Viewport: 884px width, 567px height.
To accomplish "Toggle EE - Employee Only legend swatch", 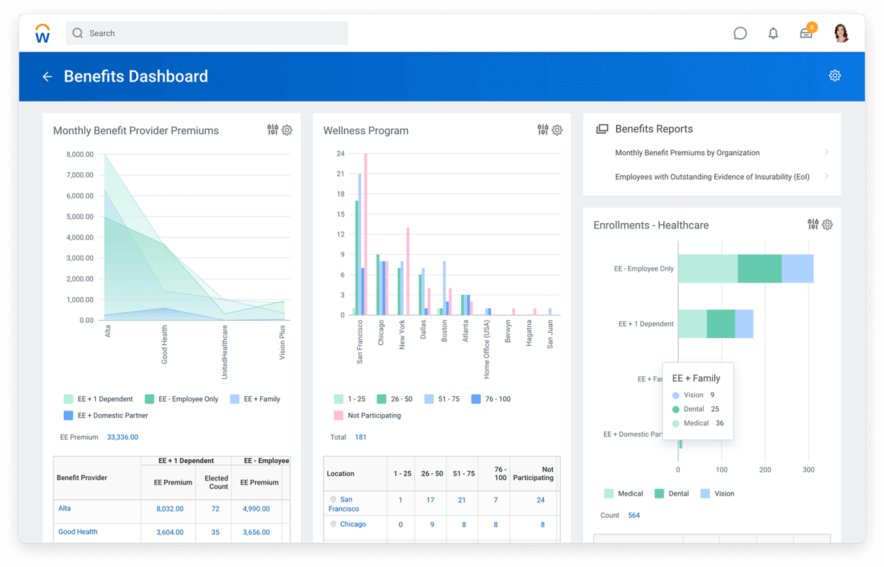I will [149, 399].
